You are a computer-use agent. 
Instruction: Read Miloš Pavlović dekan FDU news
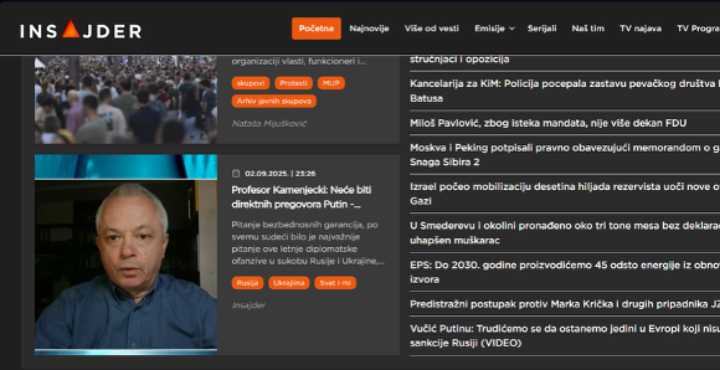(548, 123)
